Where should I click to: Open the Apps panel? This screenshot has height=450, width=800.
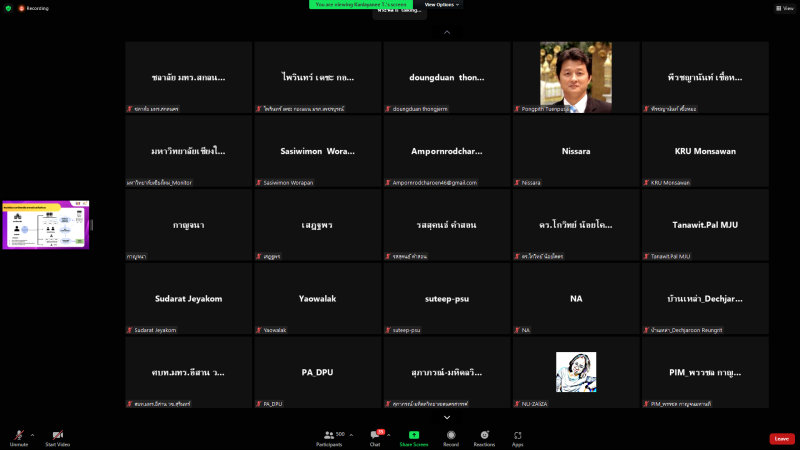(x=518, y=436)
